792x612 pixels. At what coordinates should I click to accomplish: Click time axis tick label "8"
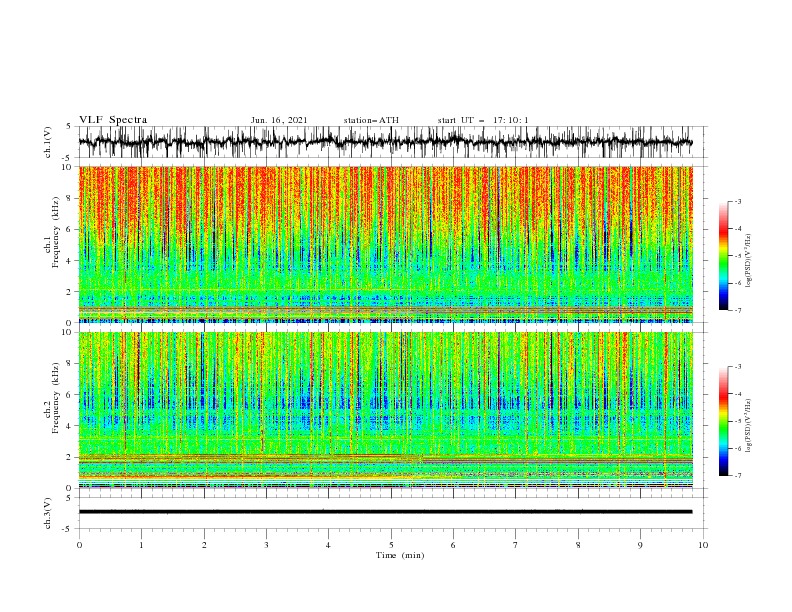tap(578, 545)
